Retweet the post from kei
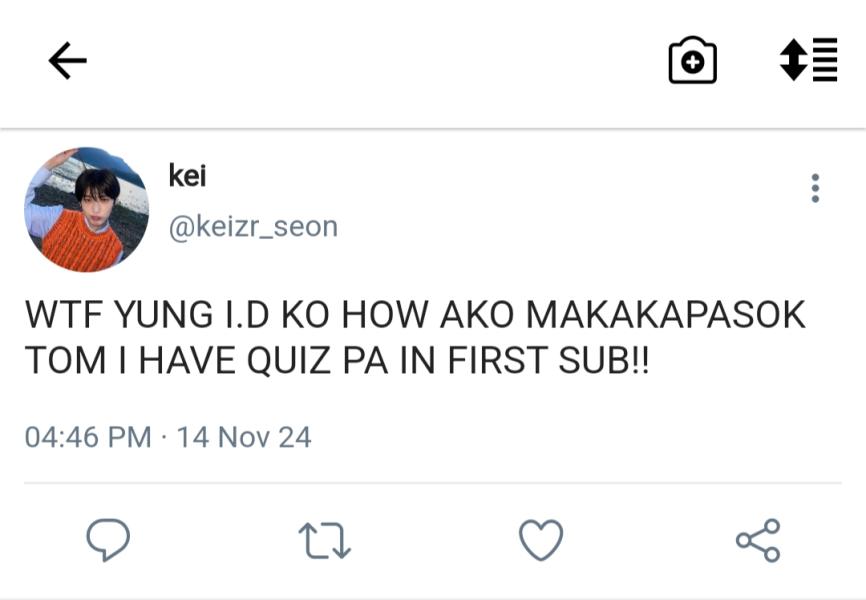 tap(324, 540)
